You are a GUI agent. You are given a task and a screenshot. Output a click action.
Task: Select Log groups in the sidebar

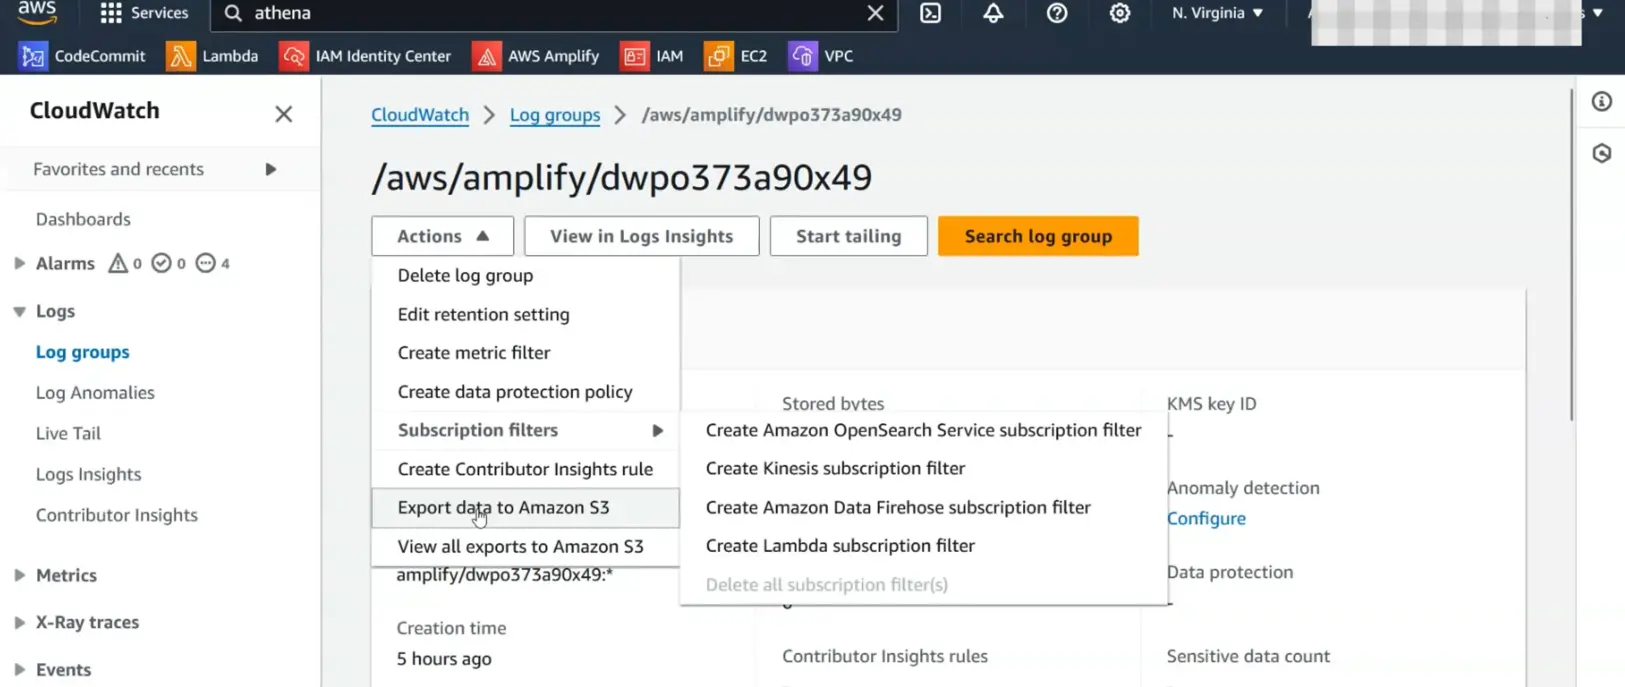click(83, 352)
